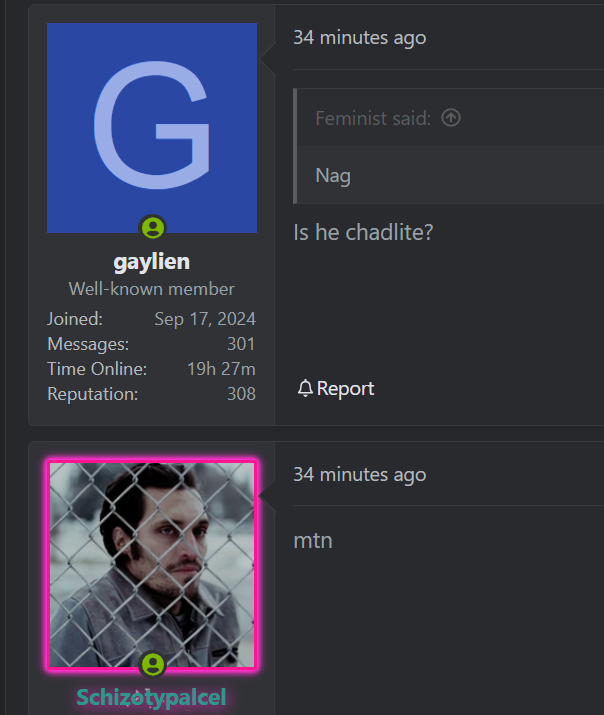Click the Reputation score 308

click(x=241, y=394)
